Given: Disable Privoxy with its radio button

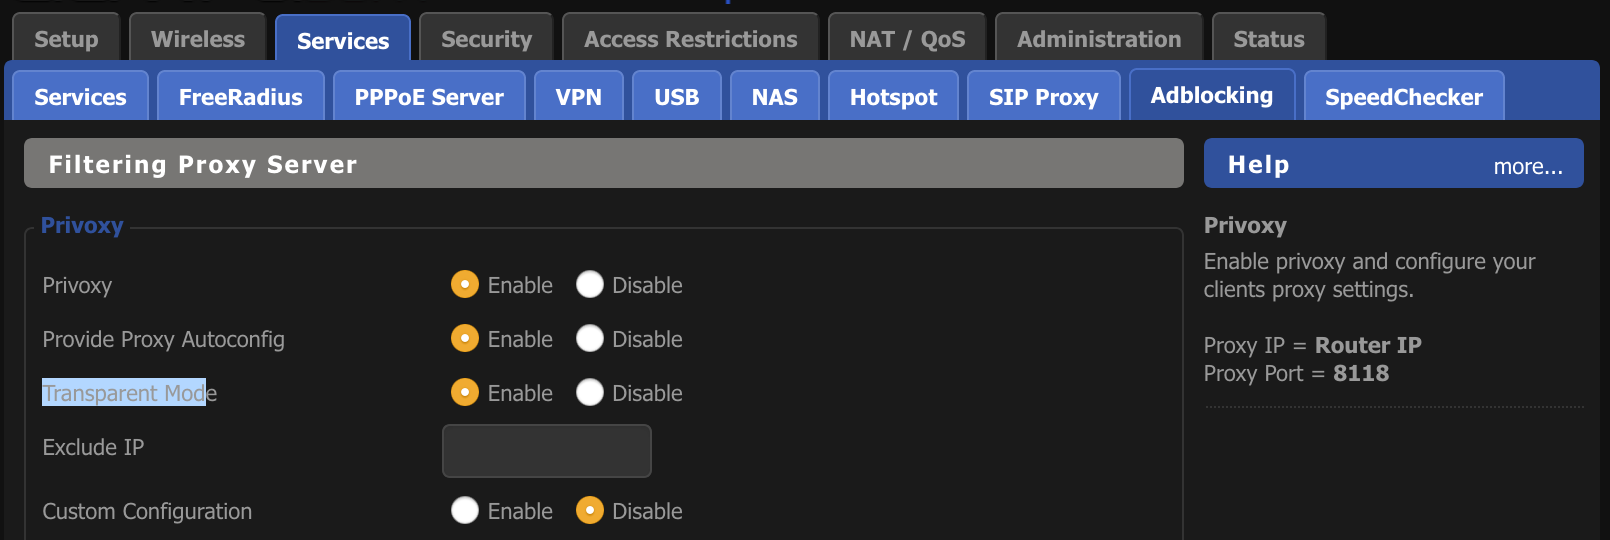Looking at the screenshot, I should click(x=590, y=285).
